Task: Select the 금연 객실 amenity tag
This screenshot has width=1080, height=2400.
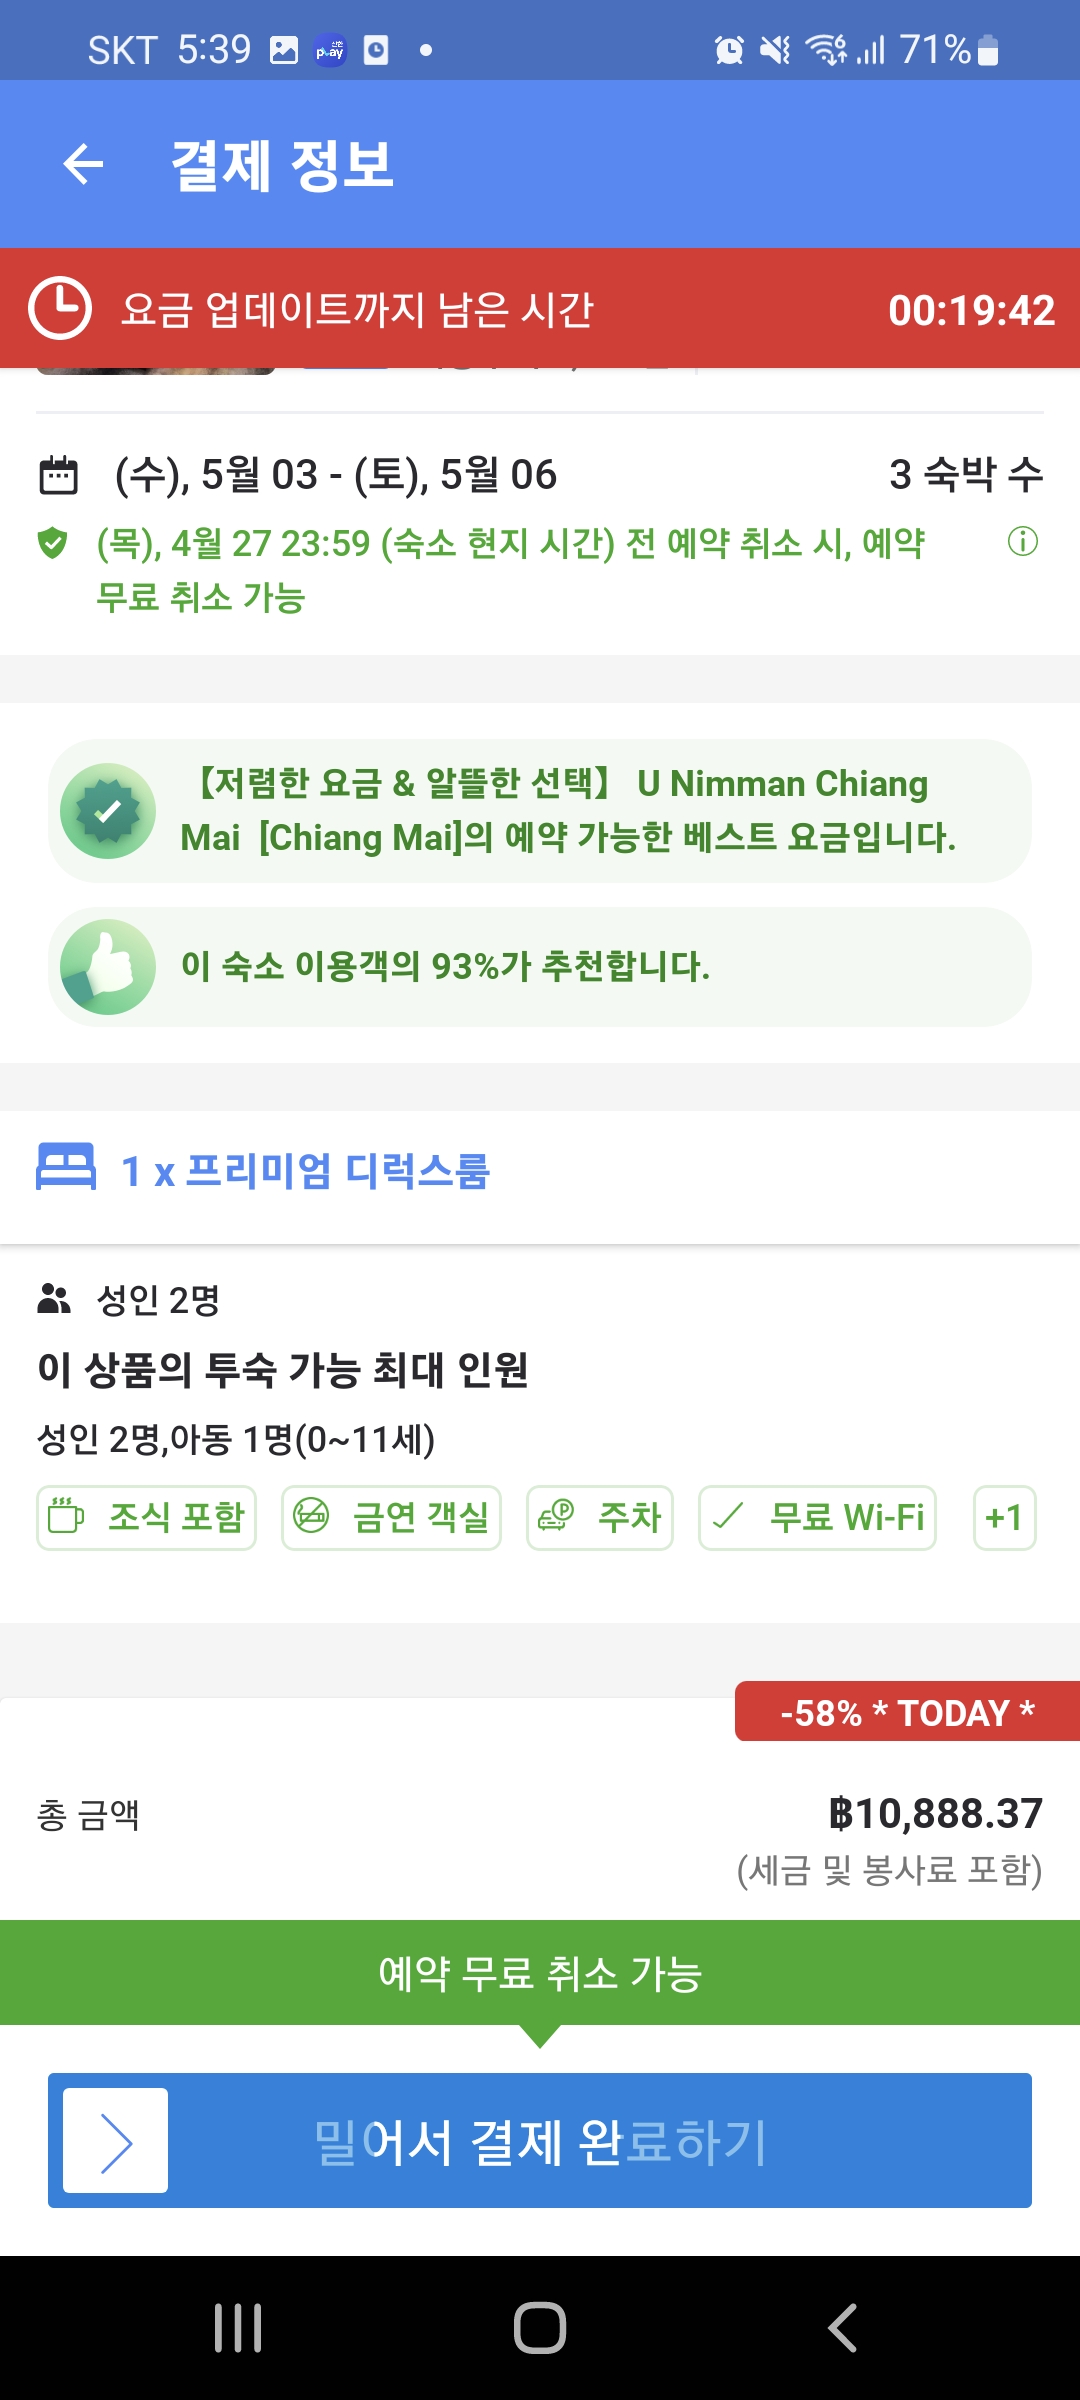Action: (x=391, y=1518)
